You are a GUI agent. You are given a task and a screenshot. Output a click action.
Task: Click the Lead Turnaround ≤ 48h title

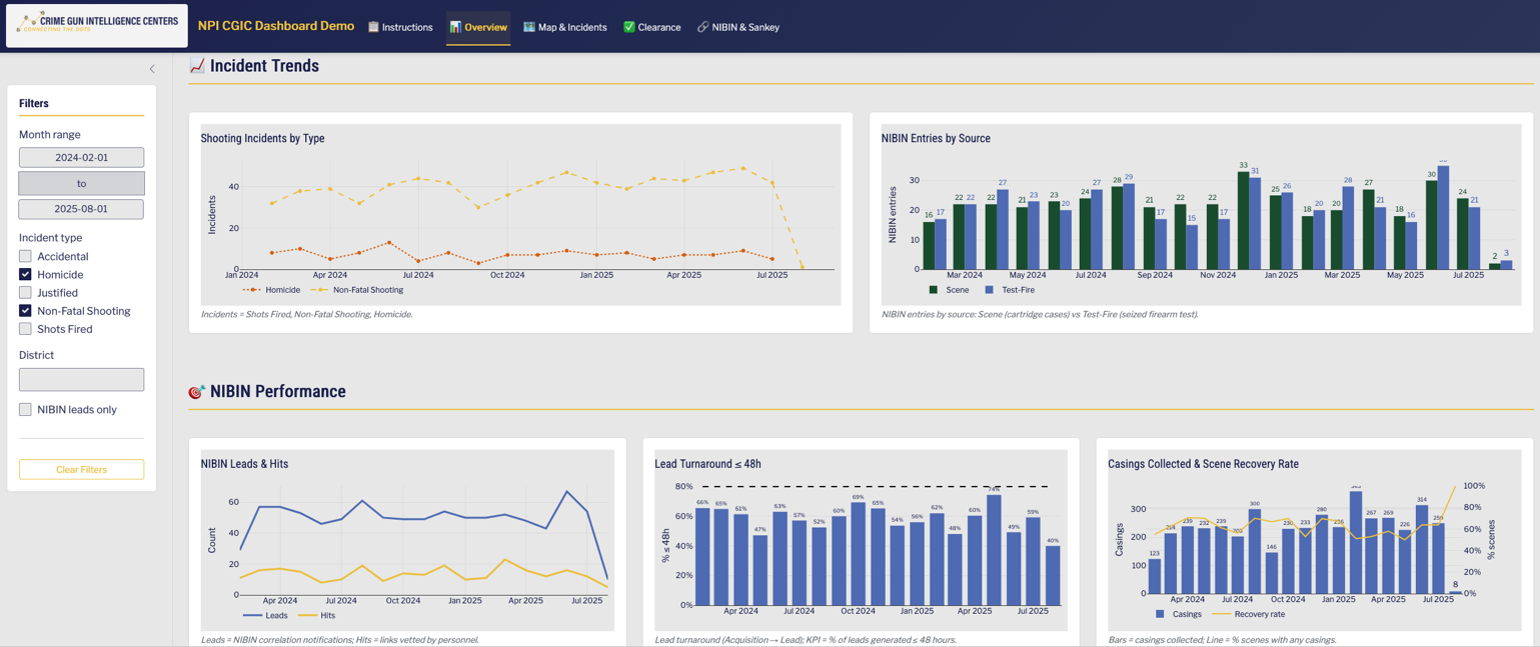click(x=708, y=464)
